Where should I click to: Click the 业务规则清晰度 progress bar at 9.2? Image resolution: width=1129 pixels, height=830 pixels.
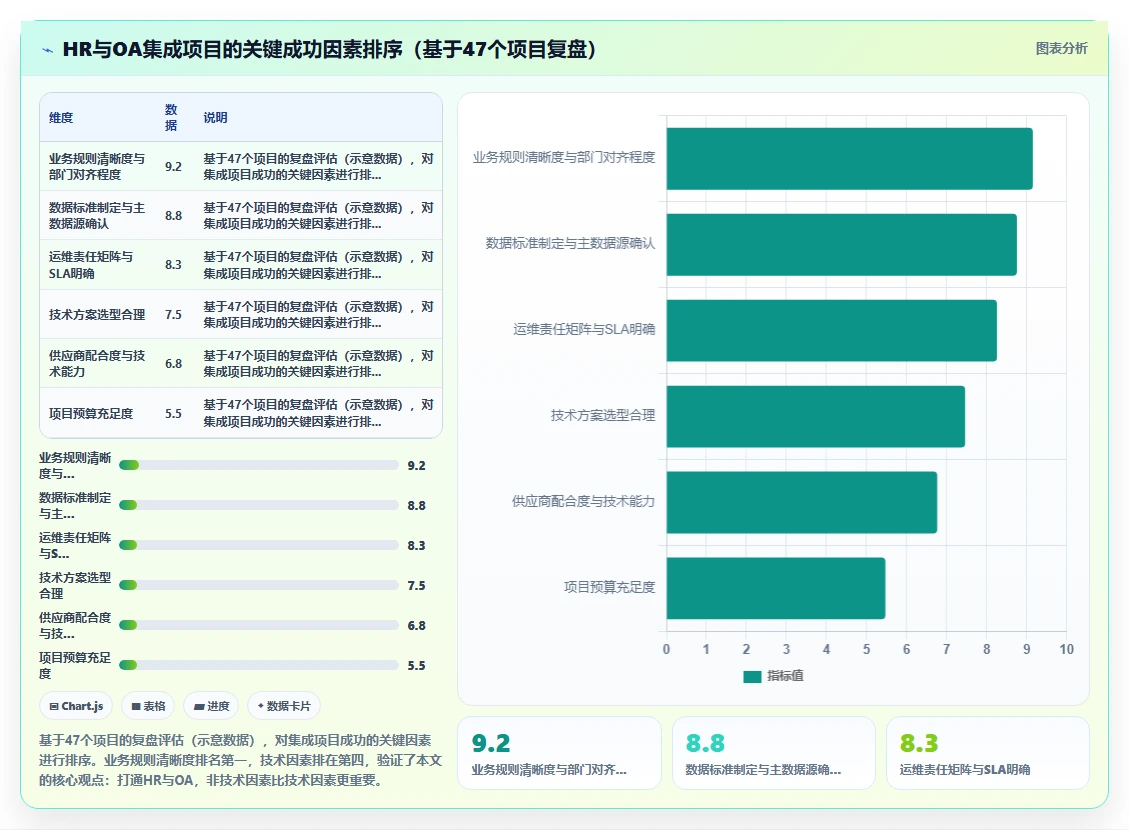click(x=258, y=465)
